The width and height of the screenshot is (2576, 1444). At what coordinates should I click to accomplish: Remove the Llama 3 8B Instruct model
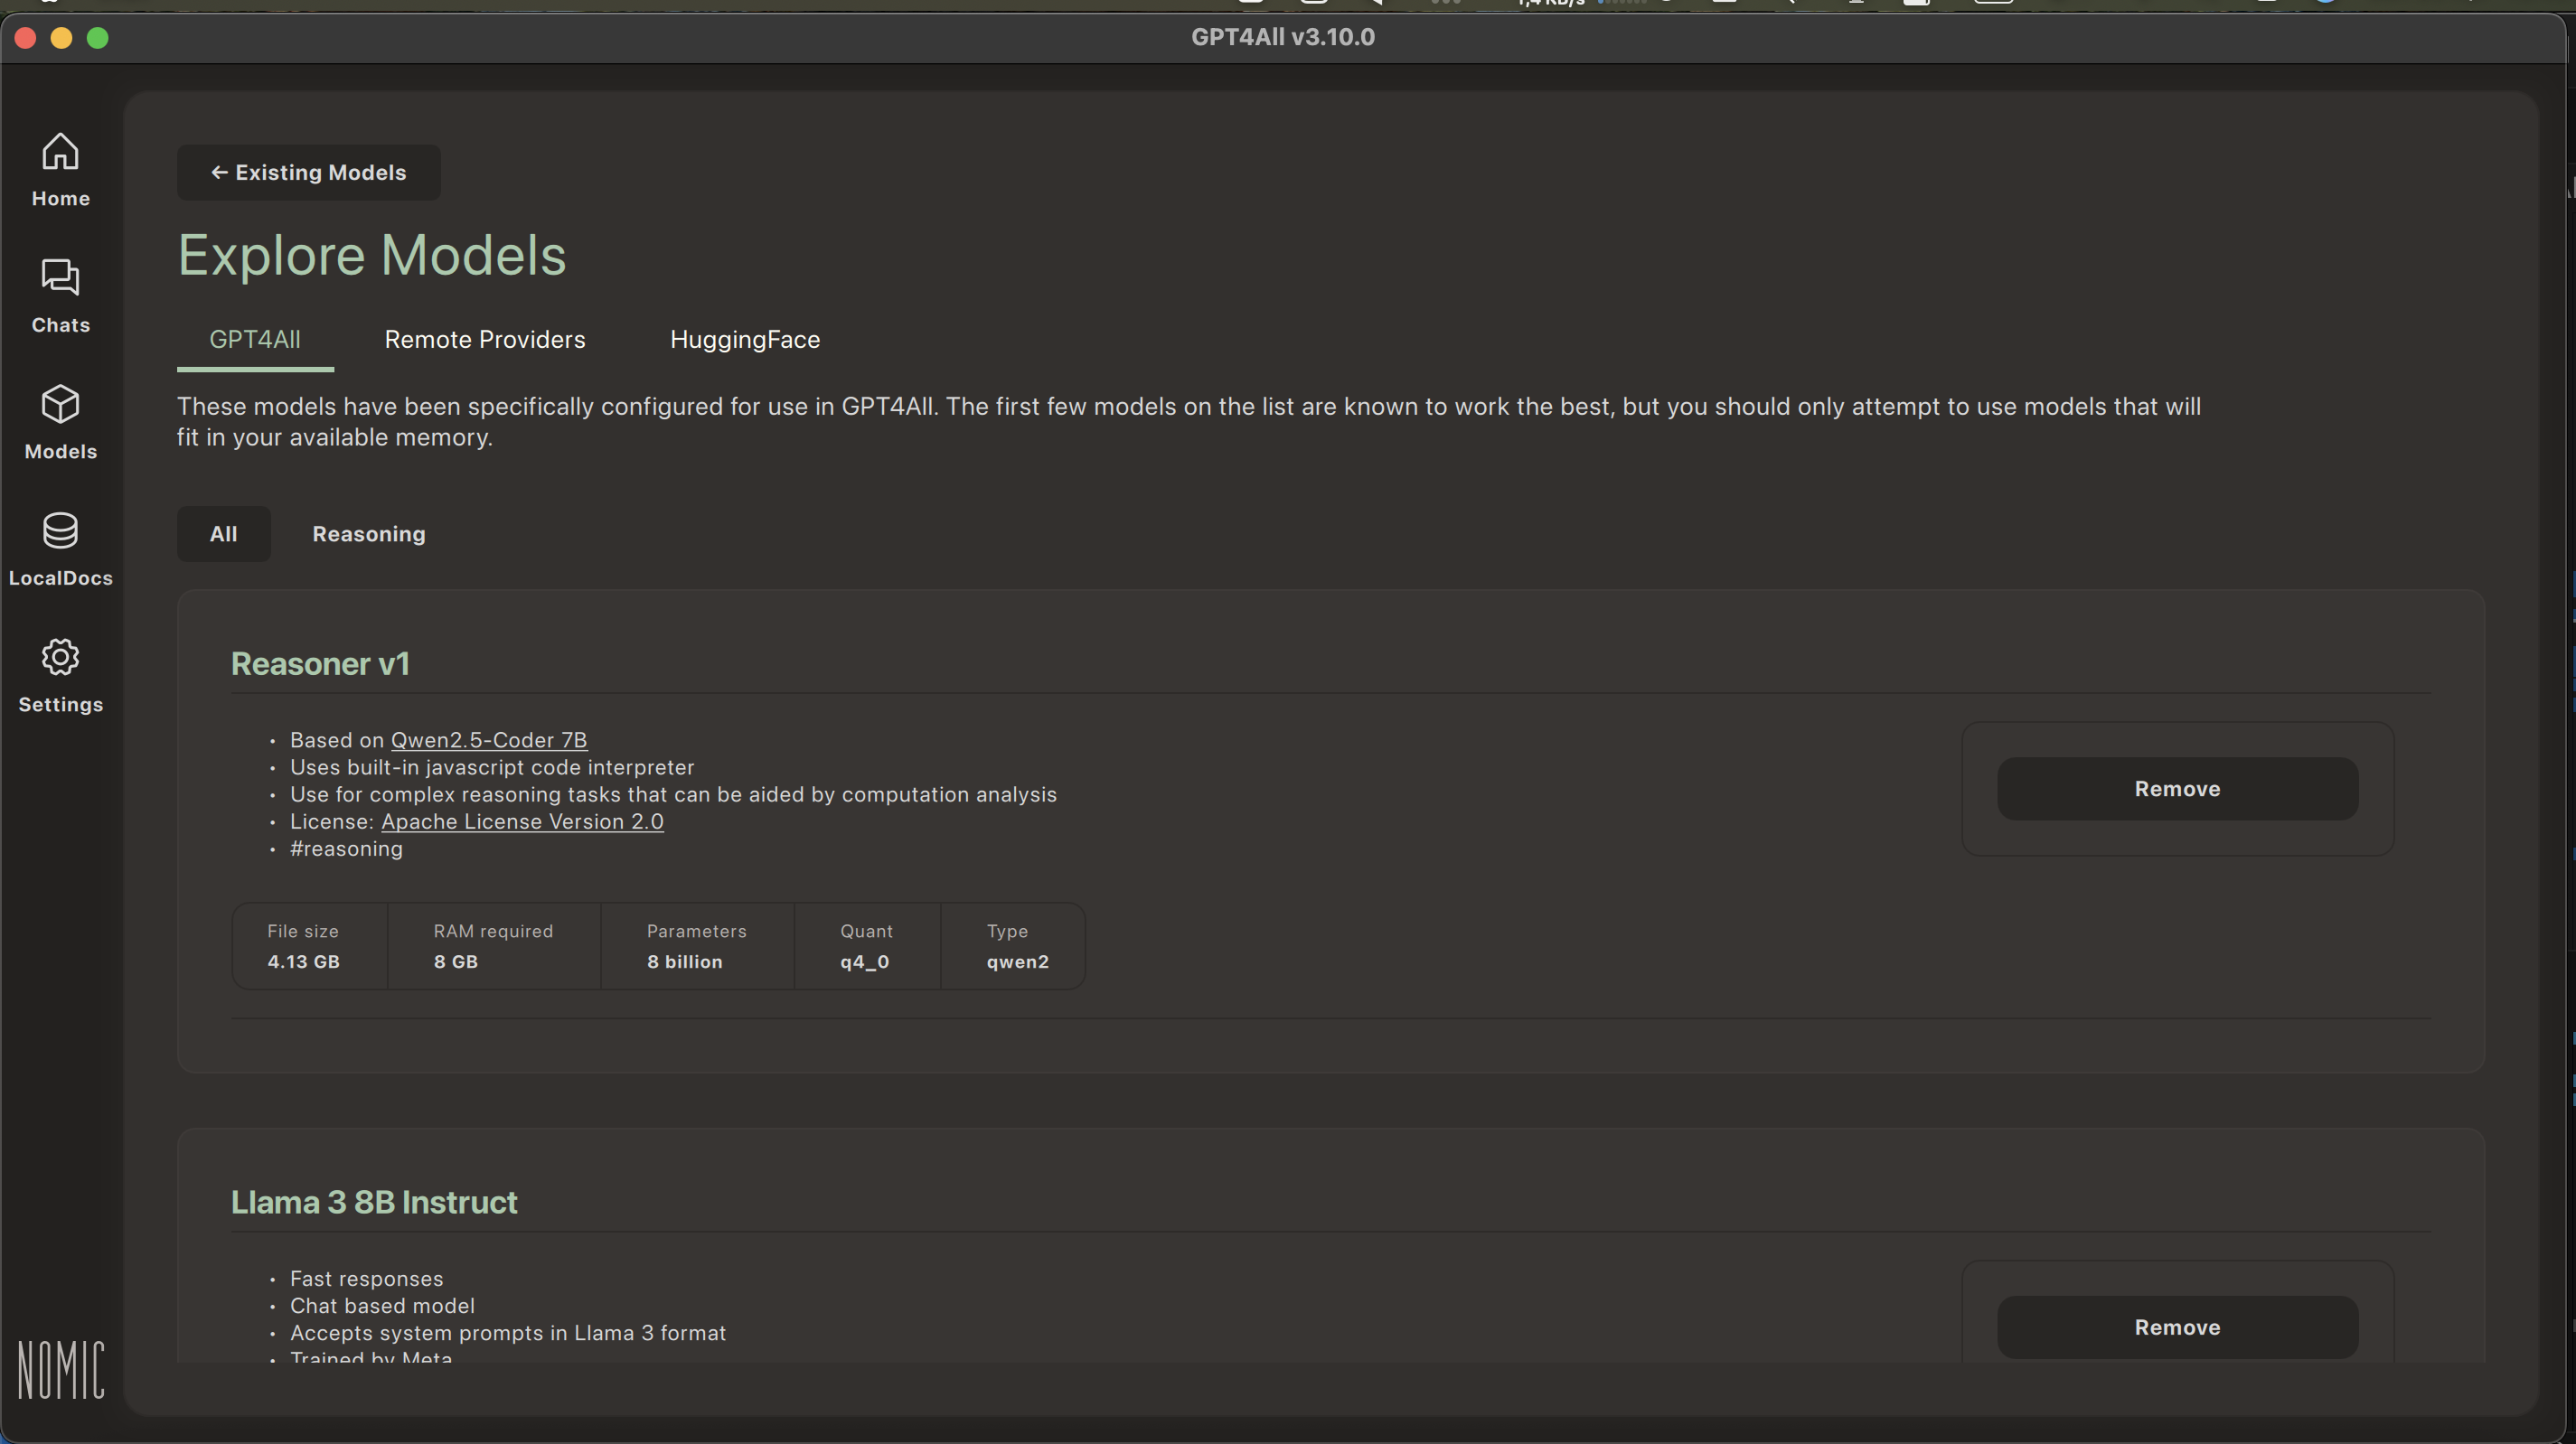coord(2177,1327)
